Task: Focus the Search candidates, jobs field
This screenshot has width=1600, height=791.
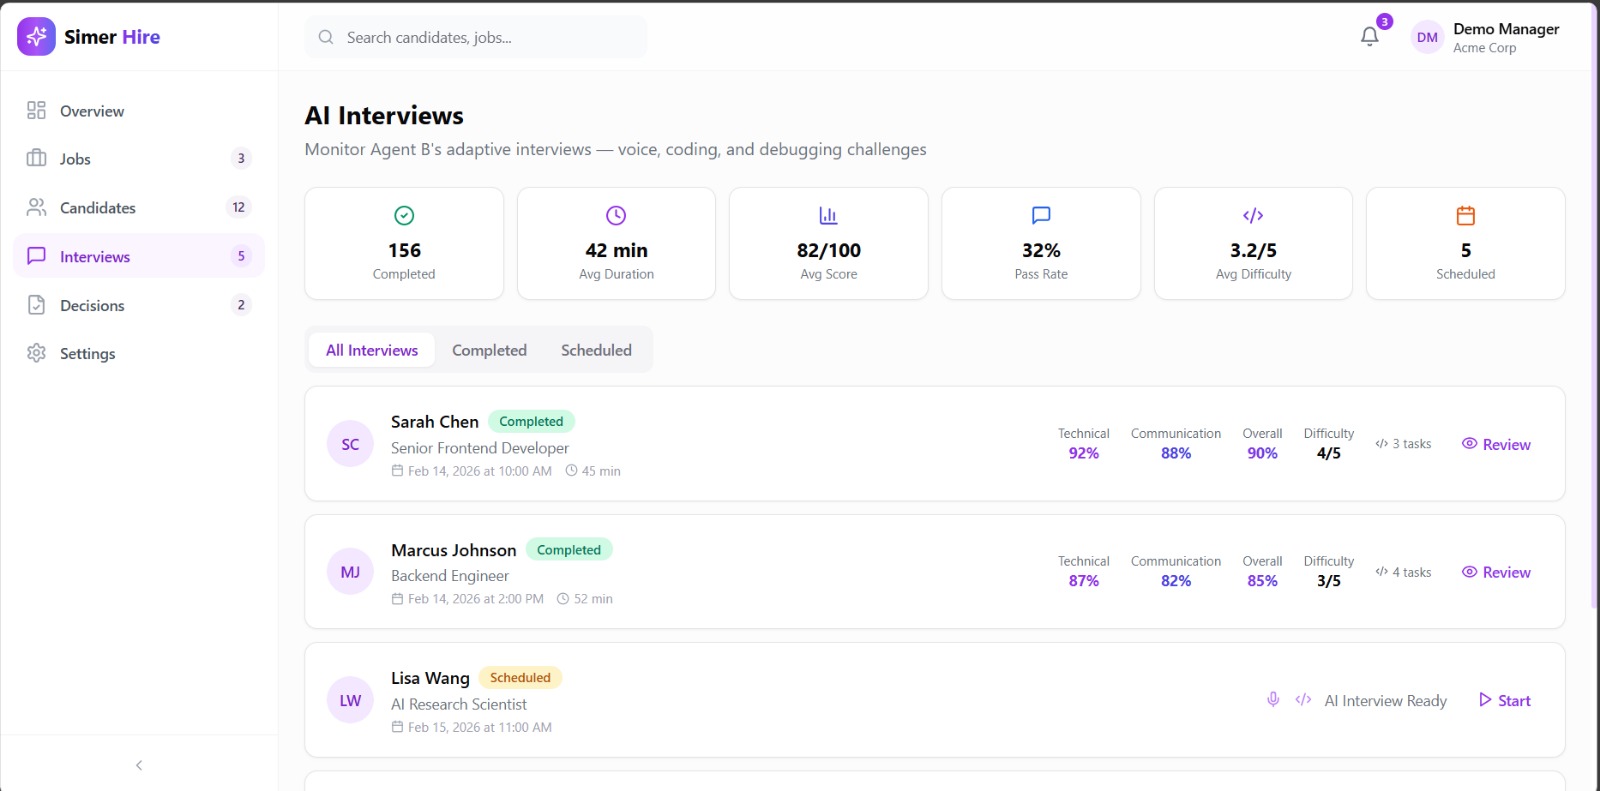Action: click(x=476, y=37)
